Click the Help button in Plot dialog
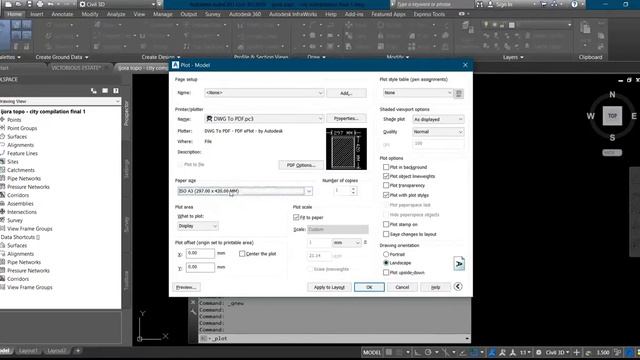 pos(436,287)
